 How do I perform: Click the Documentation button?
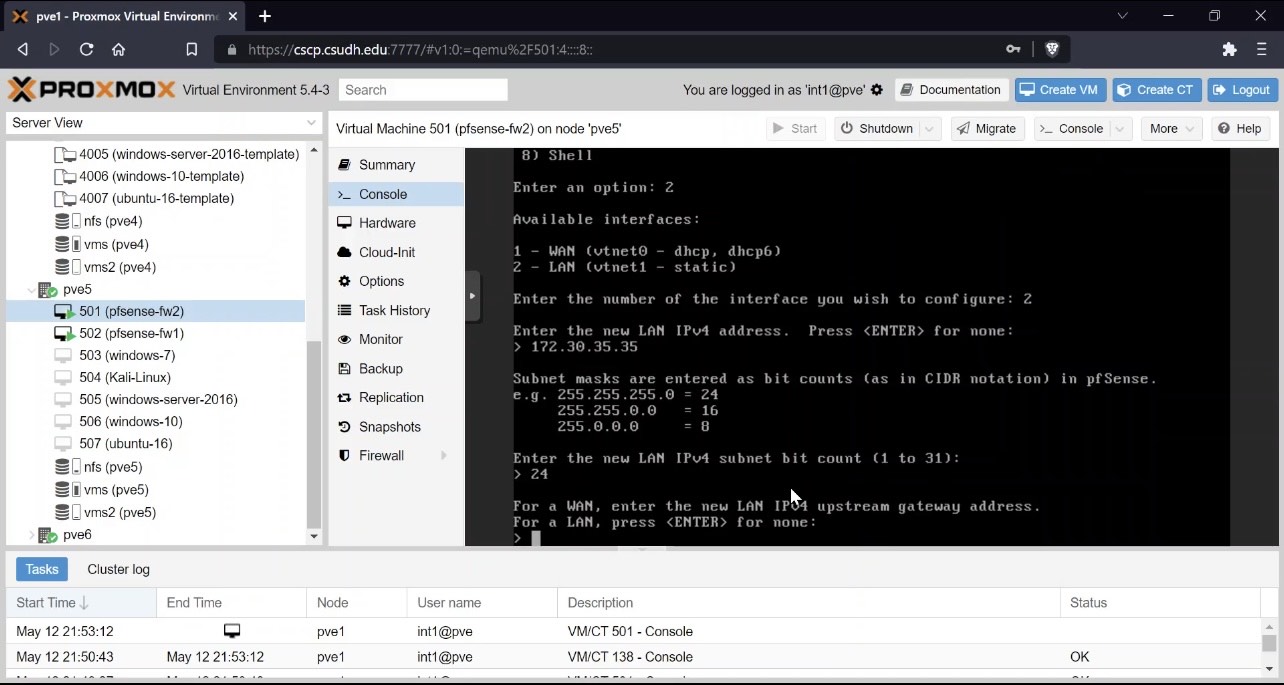(950, 90)
